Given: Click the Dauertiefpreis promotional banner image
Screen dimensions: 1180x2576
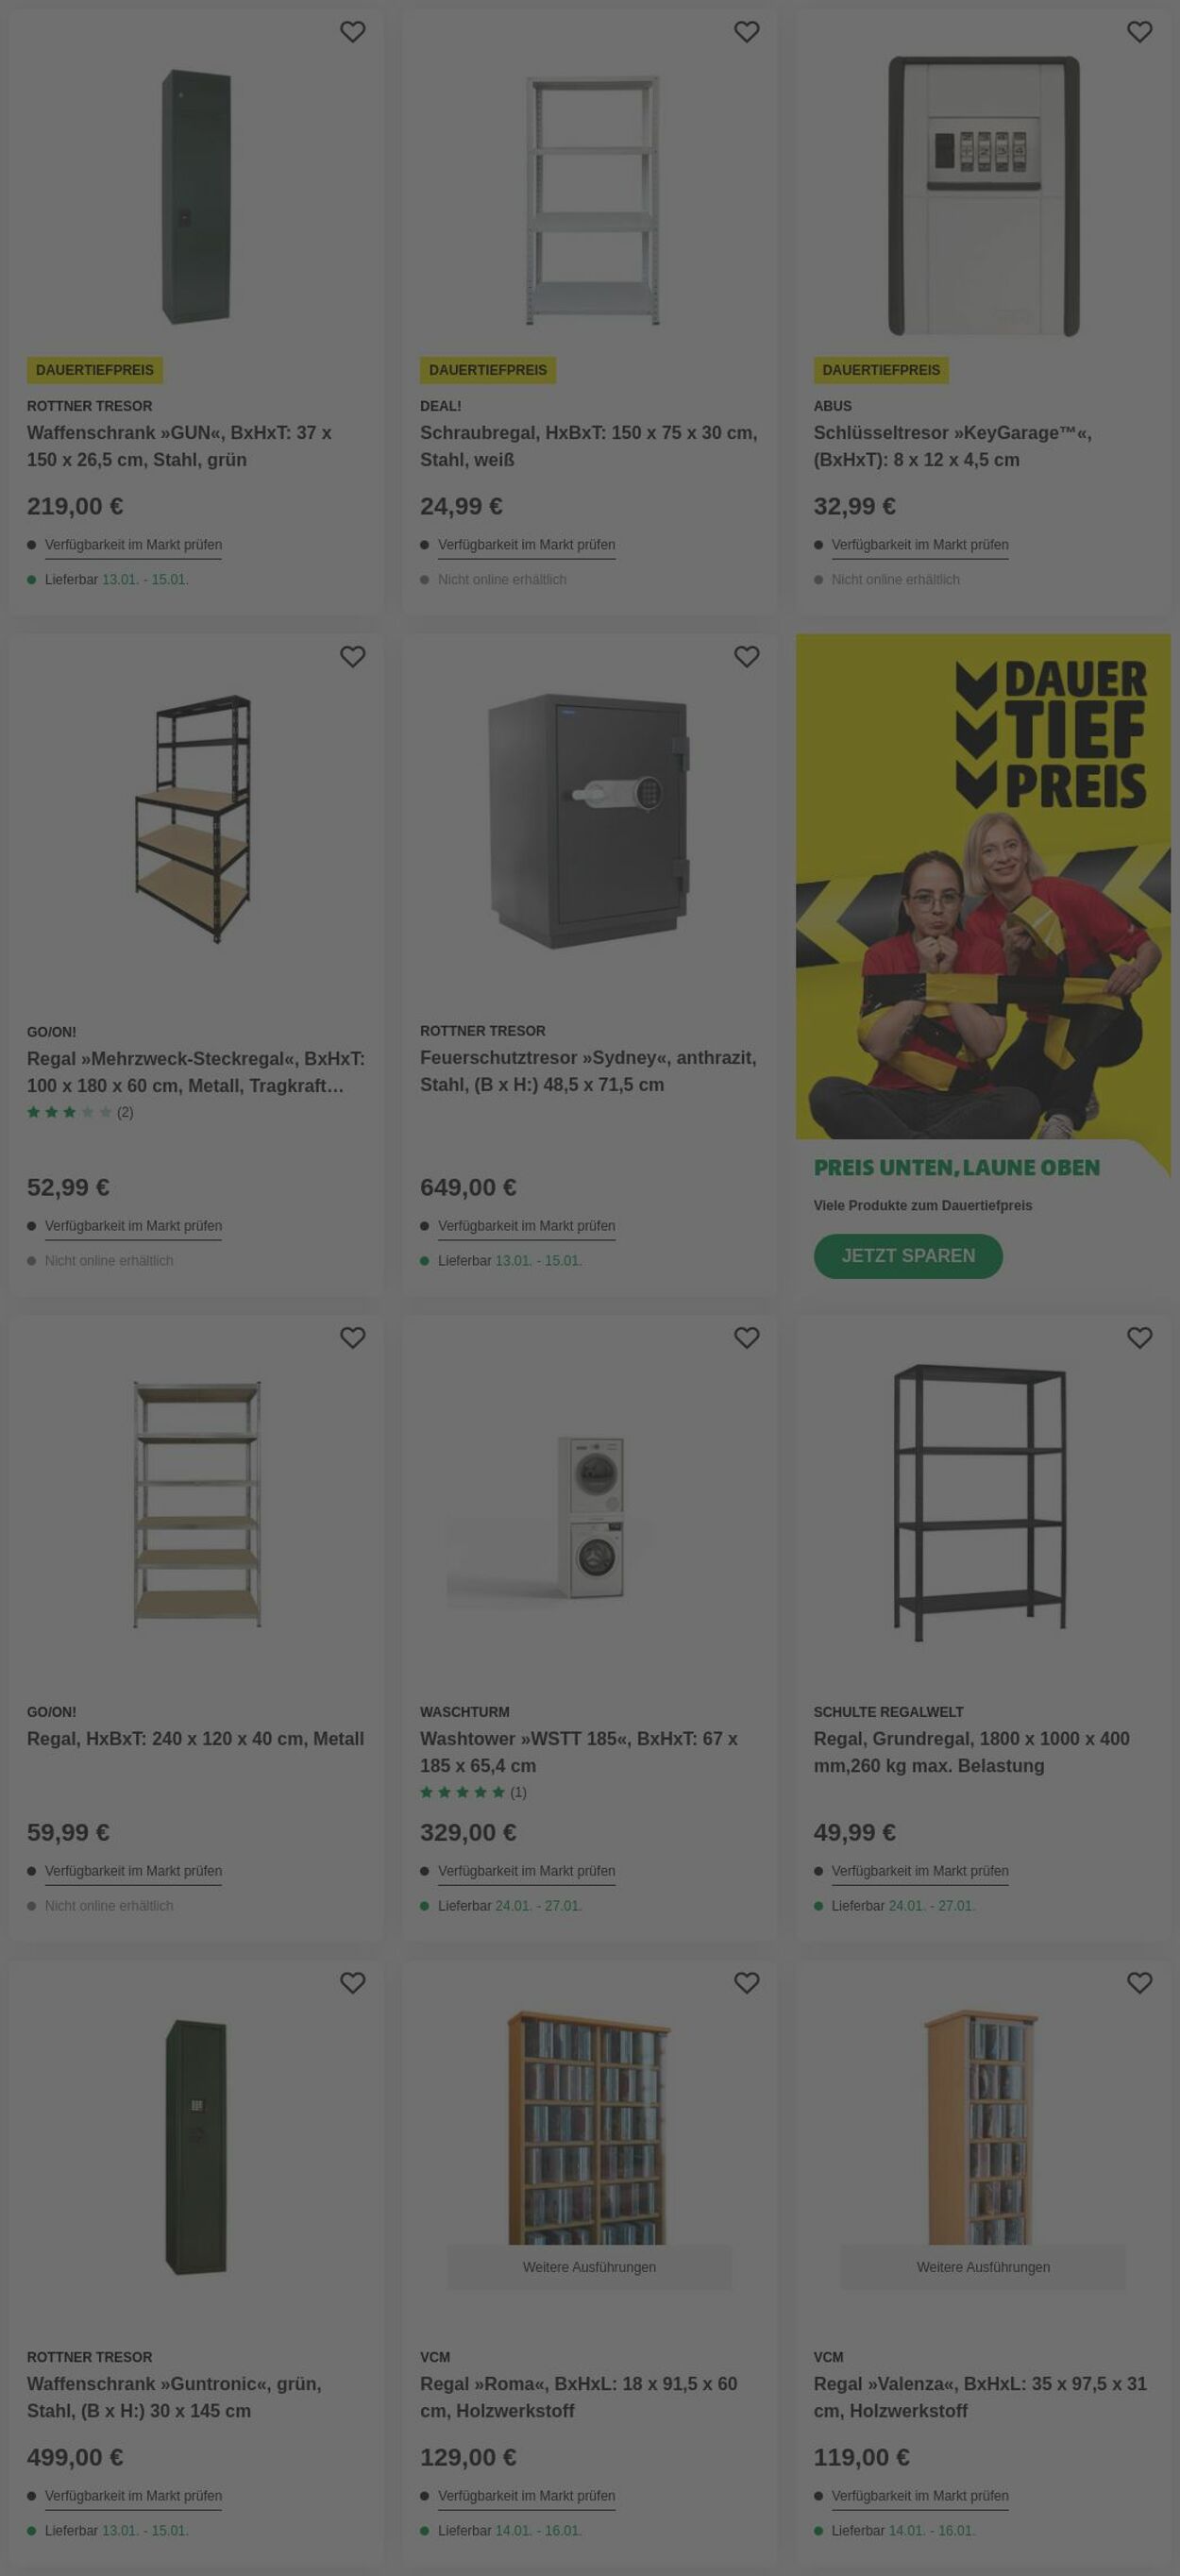Looking at the screenshot, I should tap(983, 886).
